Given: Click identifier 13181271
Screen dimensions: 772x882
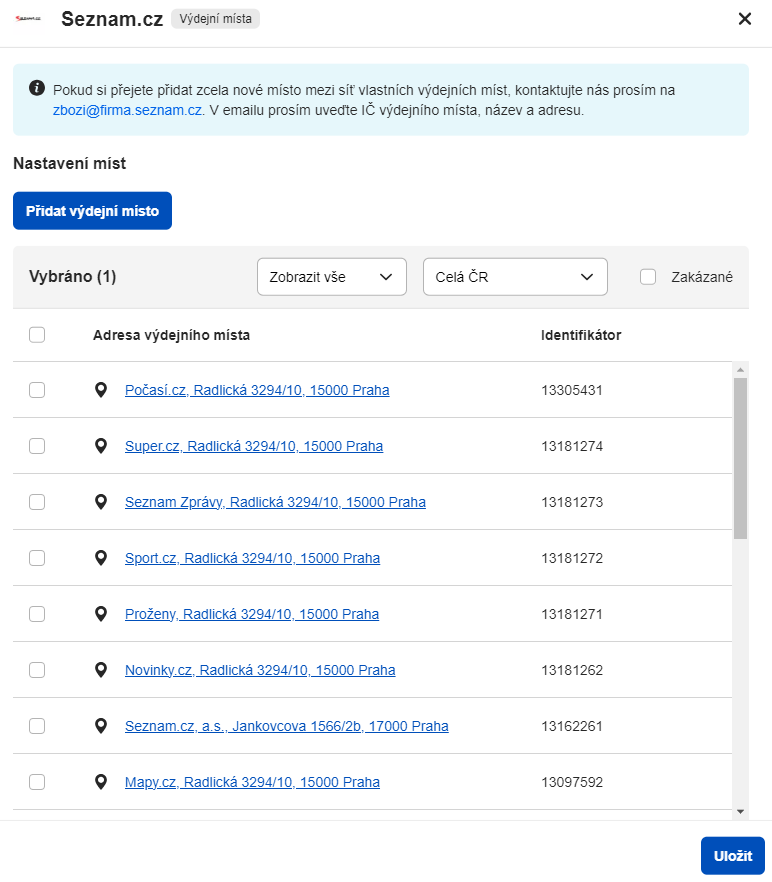Looking at the screenshot, I should tap(572, 614).
